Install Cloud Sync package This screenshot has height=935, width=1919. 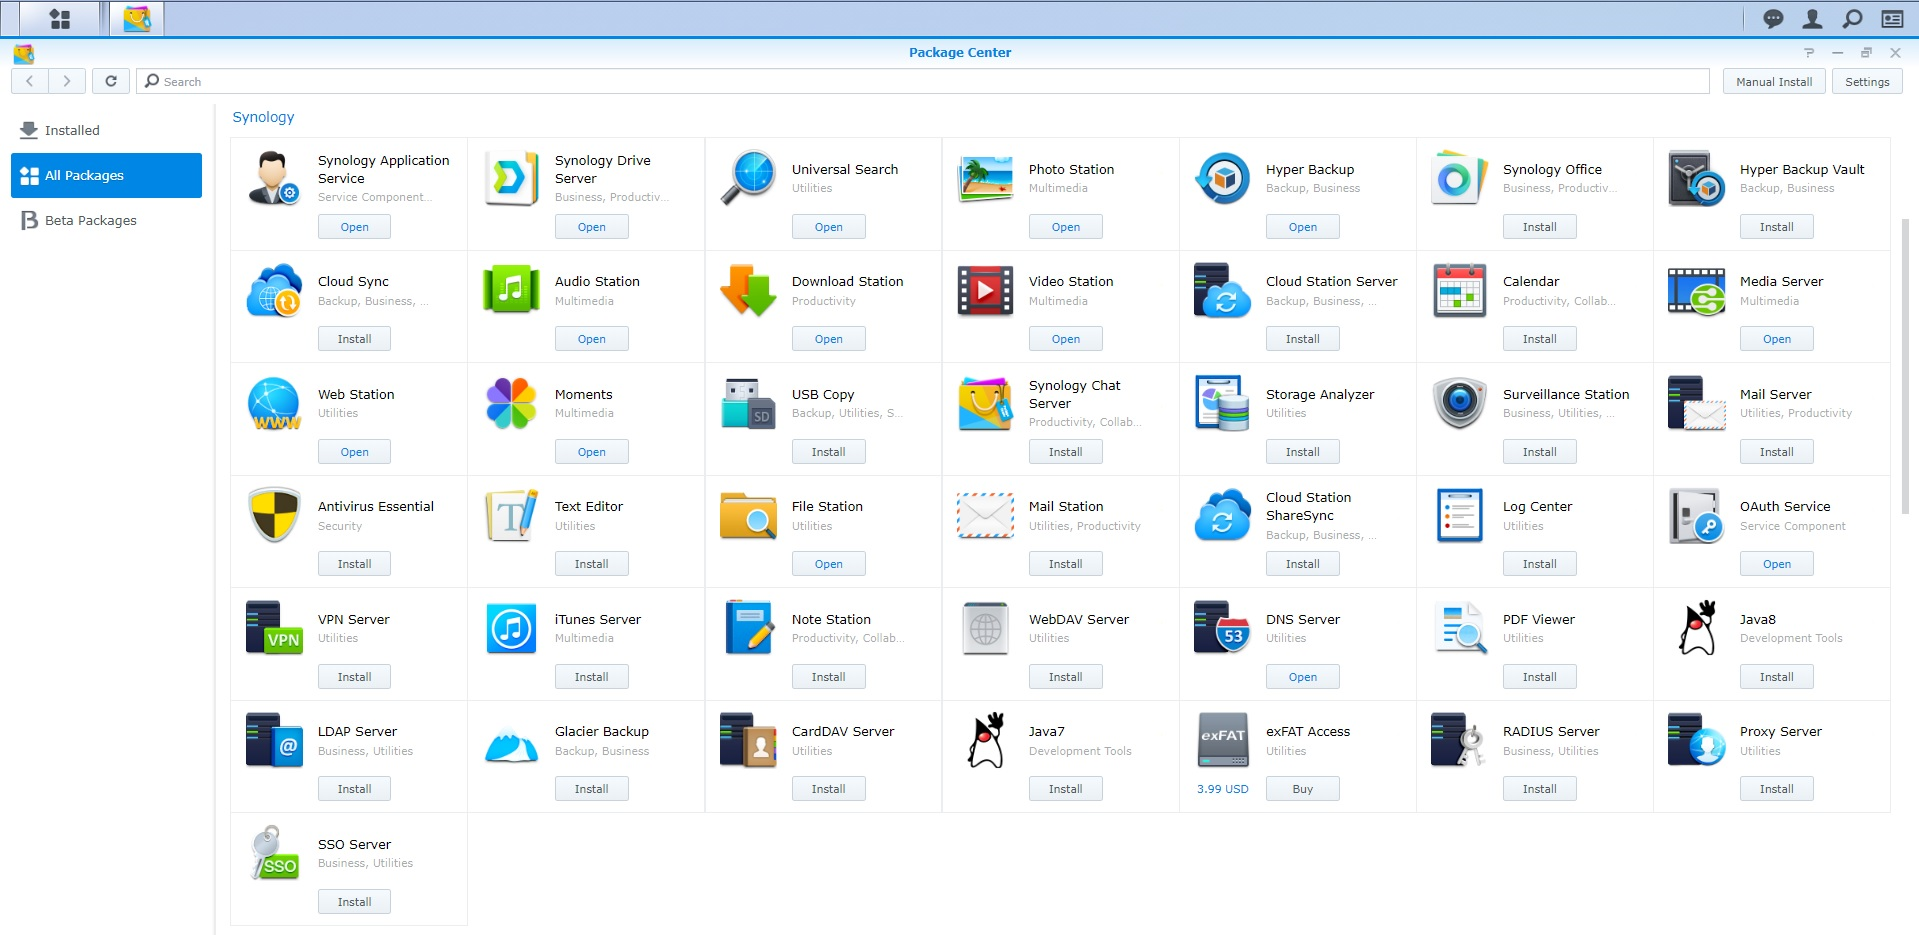355,339
